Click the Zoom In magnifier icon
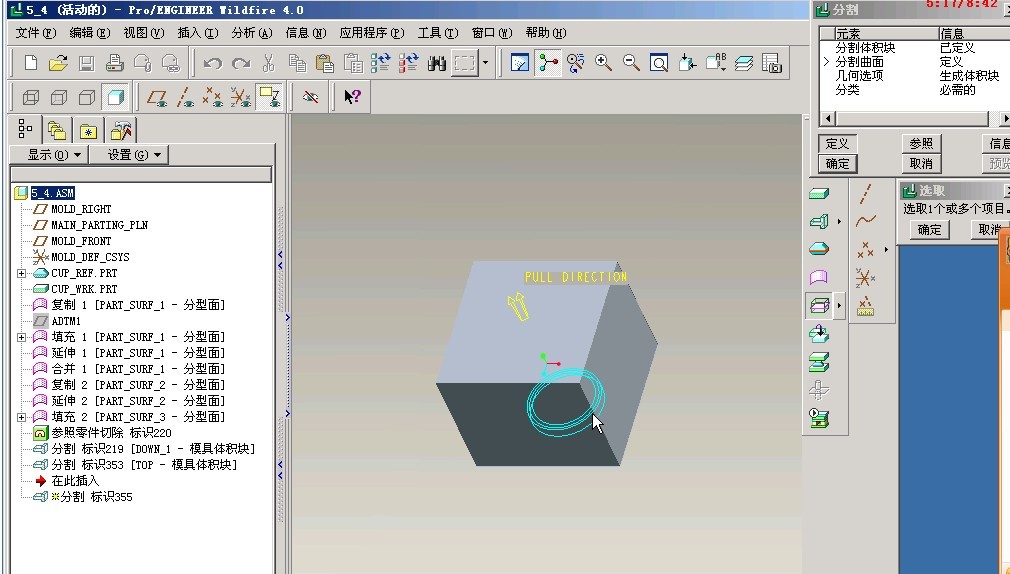Image resolution: width=1010 pixels, height=574 pixels. pyautogui.click(x=603, y=62)
